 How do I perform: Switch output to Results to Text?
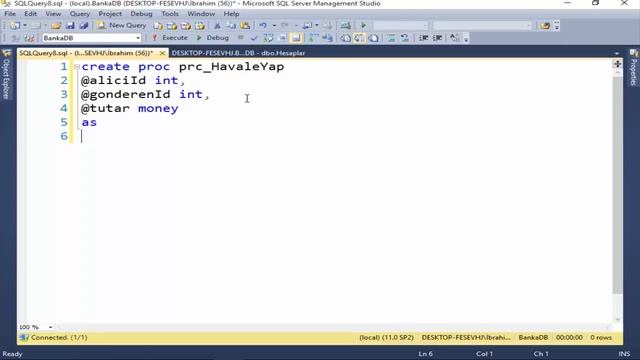click(x=345, y=38)
